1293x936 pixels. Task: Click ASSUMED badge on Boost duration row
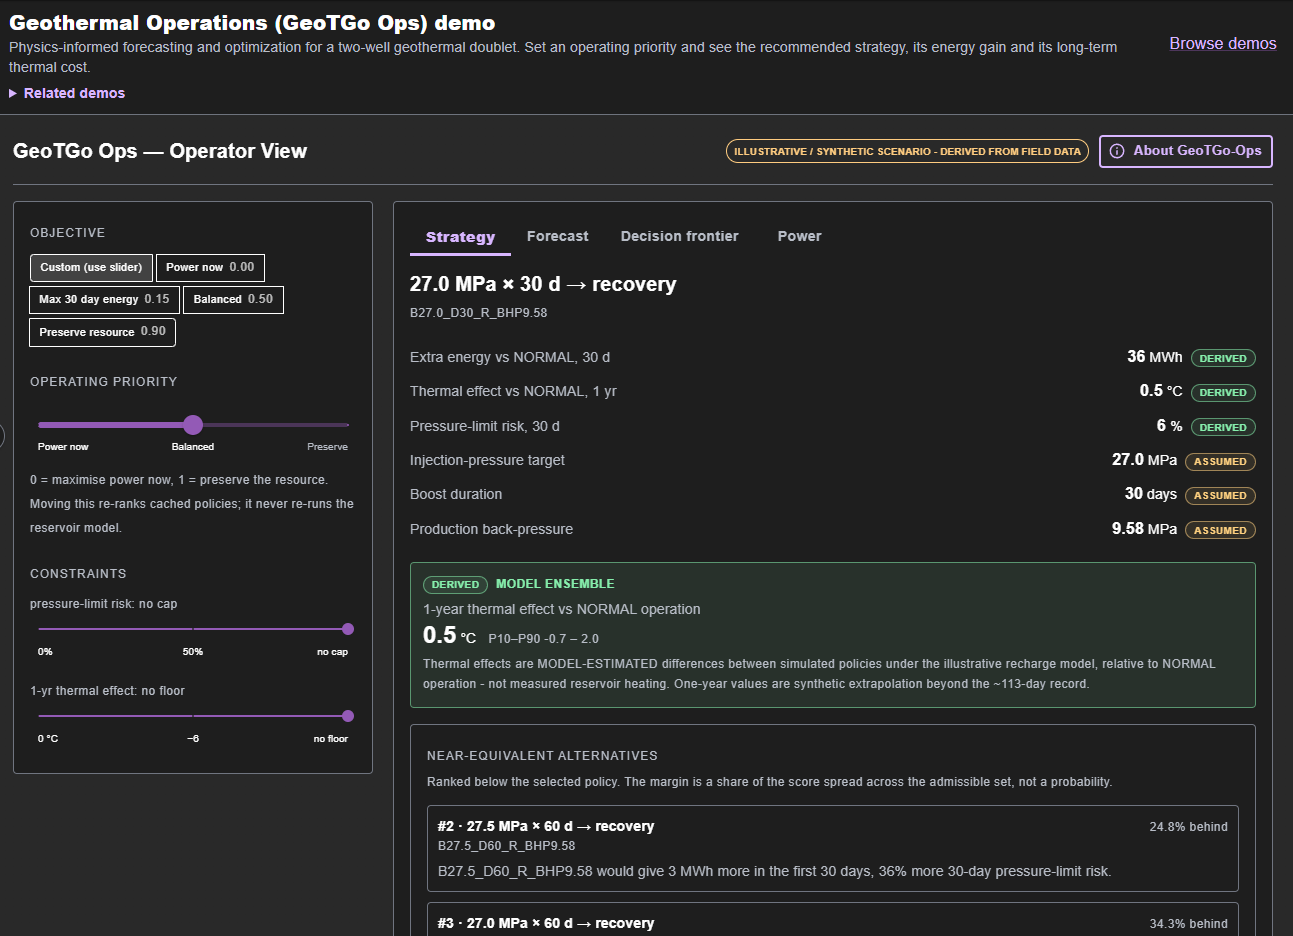(1220, 496)
